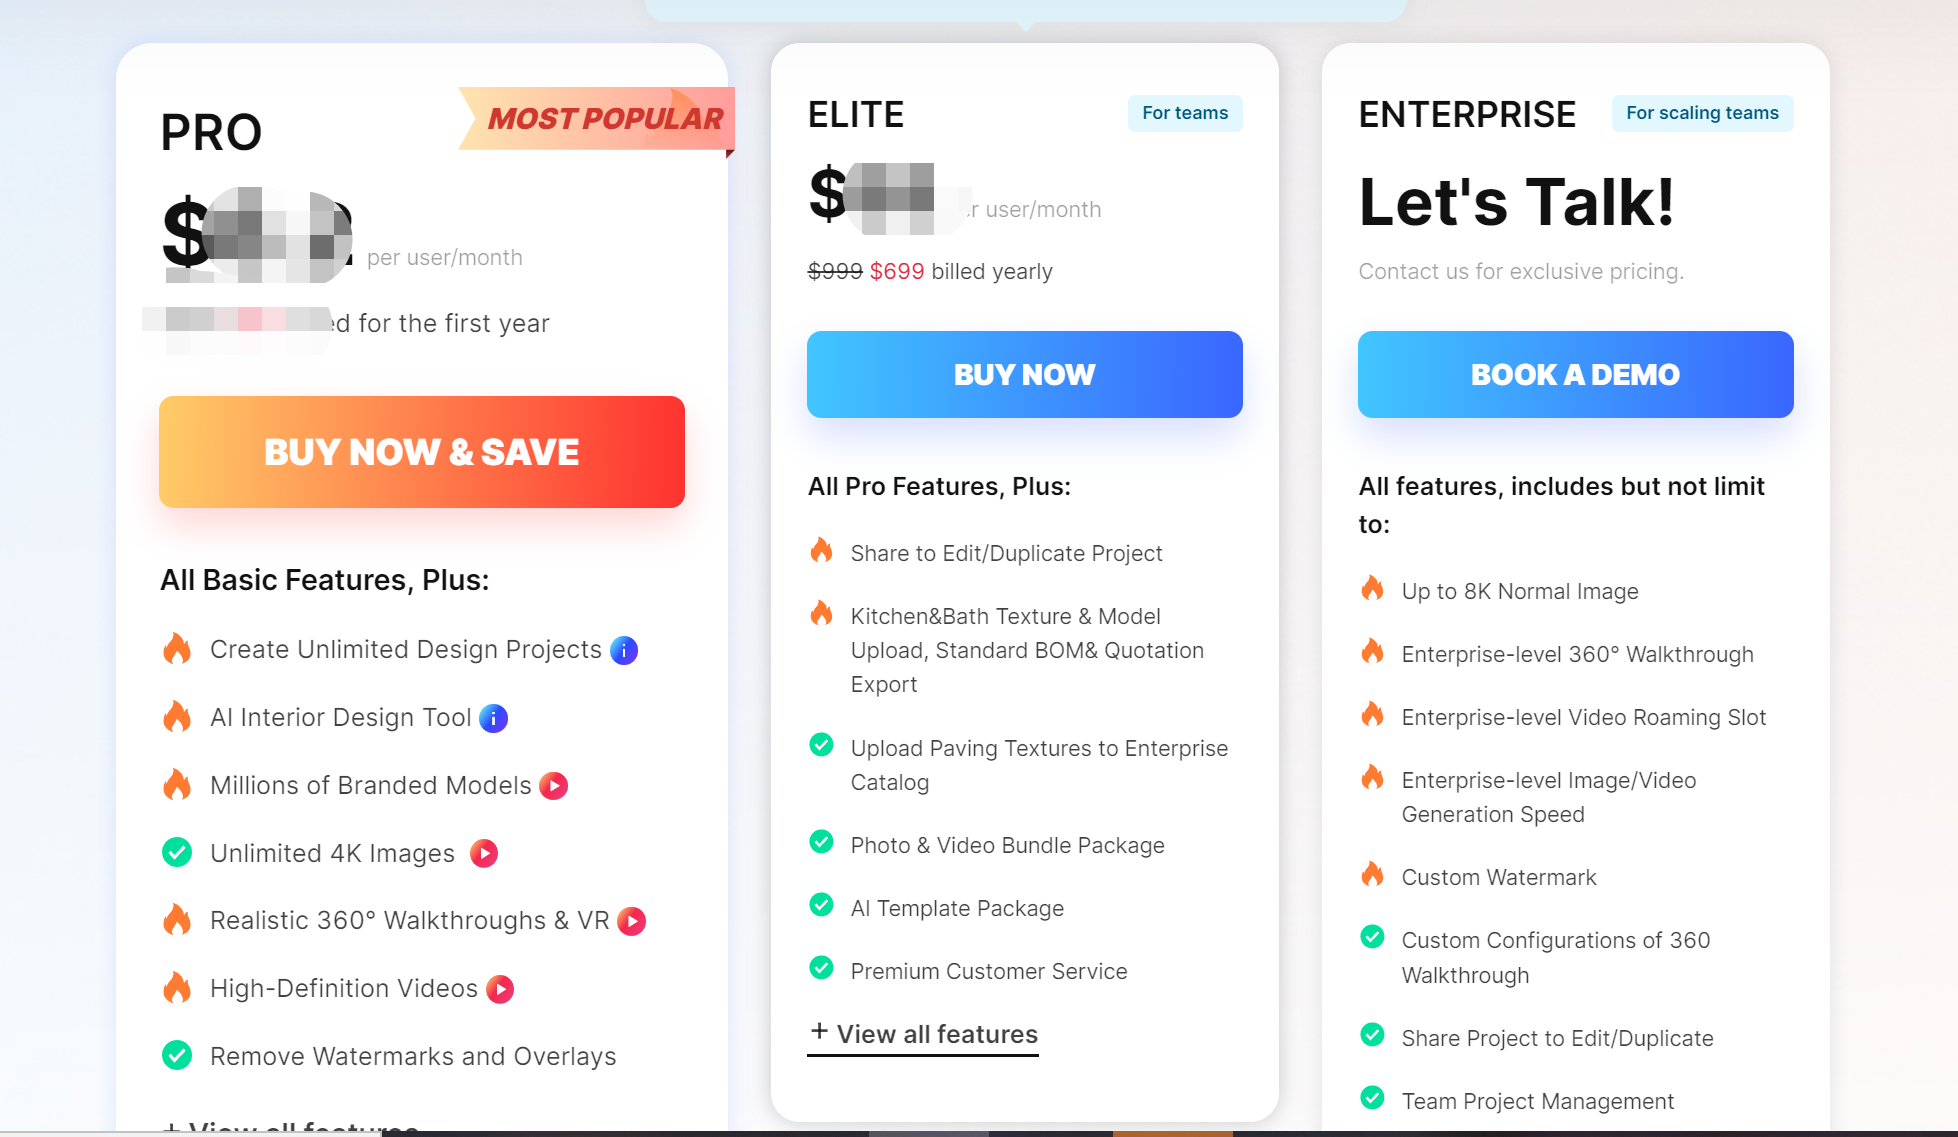Click flame icon beside Share to Edit/Duplicate Project
The width and height of the screenshot is (1958, 1137).
coord(821,550)
